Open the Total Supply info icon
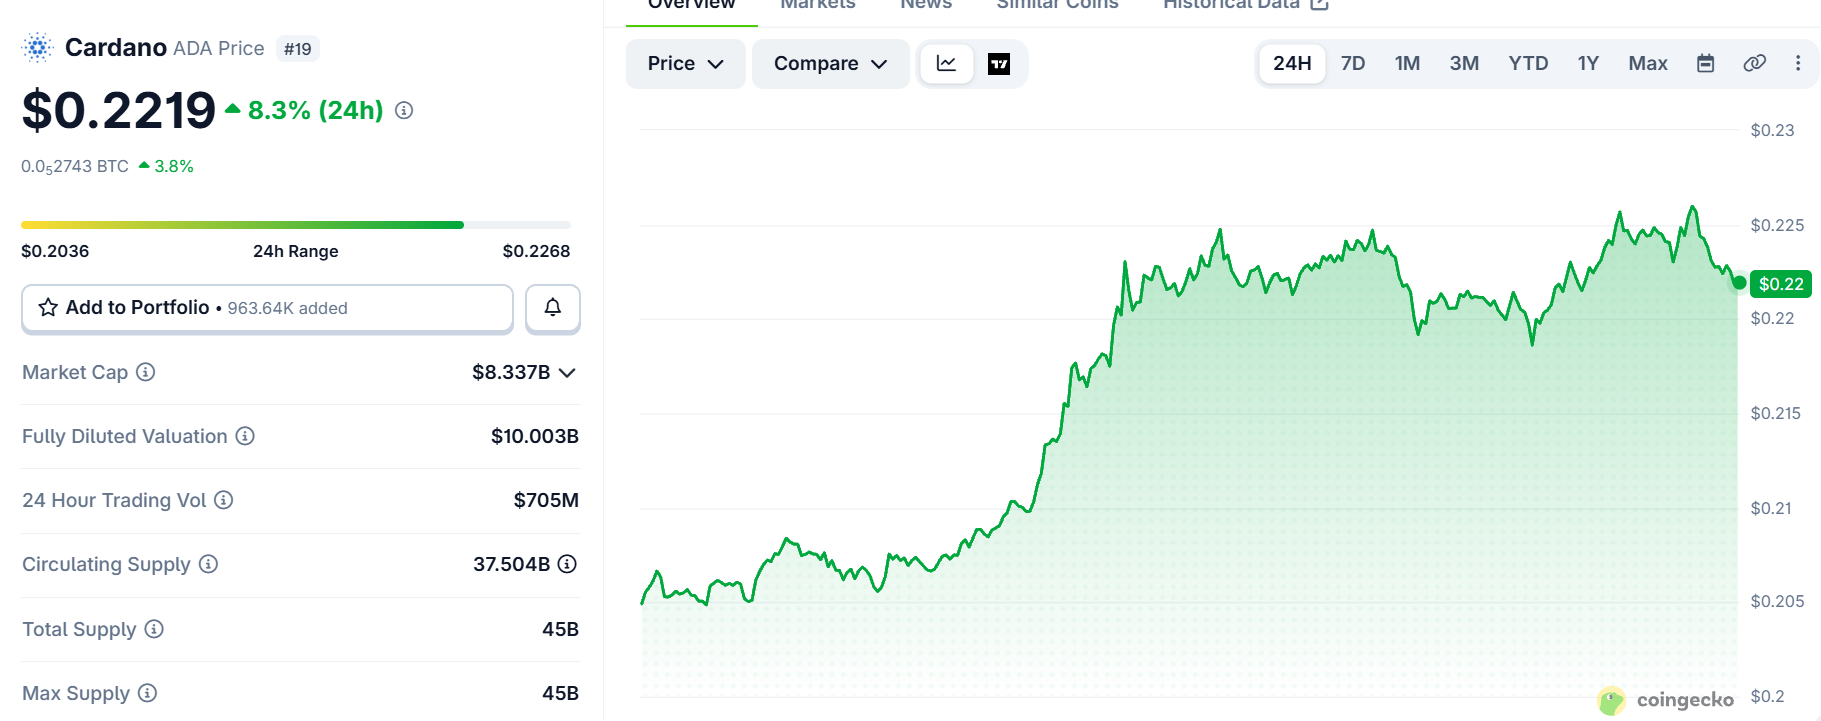The width and height of the screenshot is (1821, 721). click(154, 629)
